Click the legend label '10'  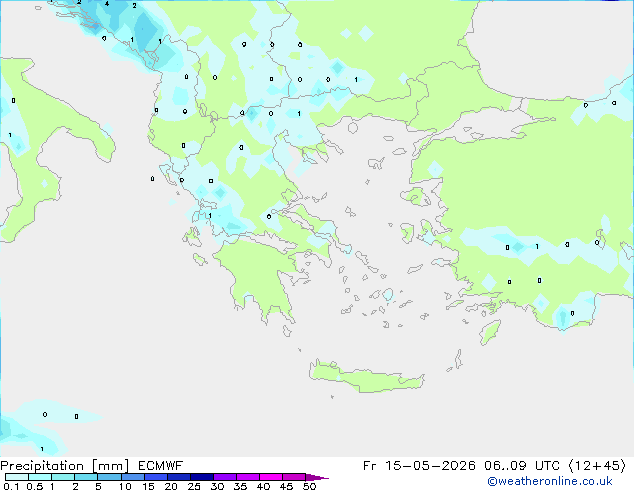[x=125, y=486]
